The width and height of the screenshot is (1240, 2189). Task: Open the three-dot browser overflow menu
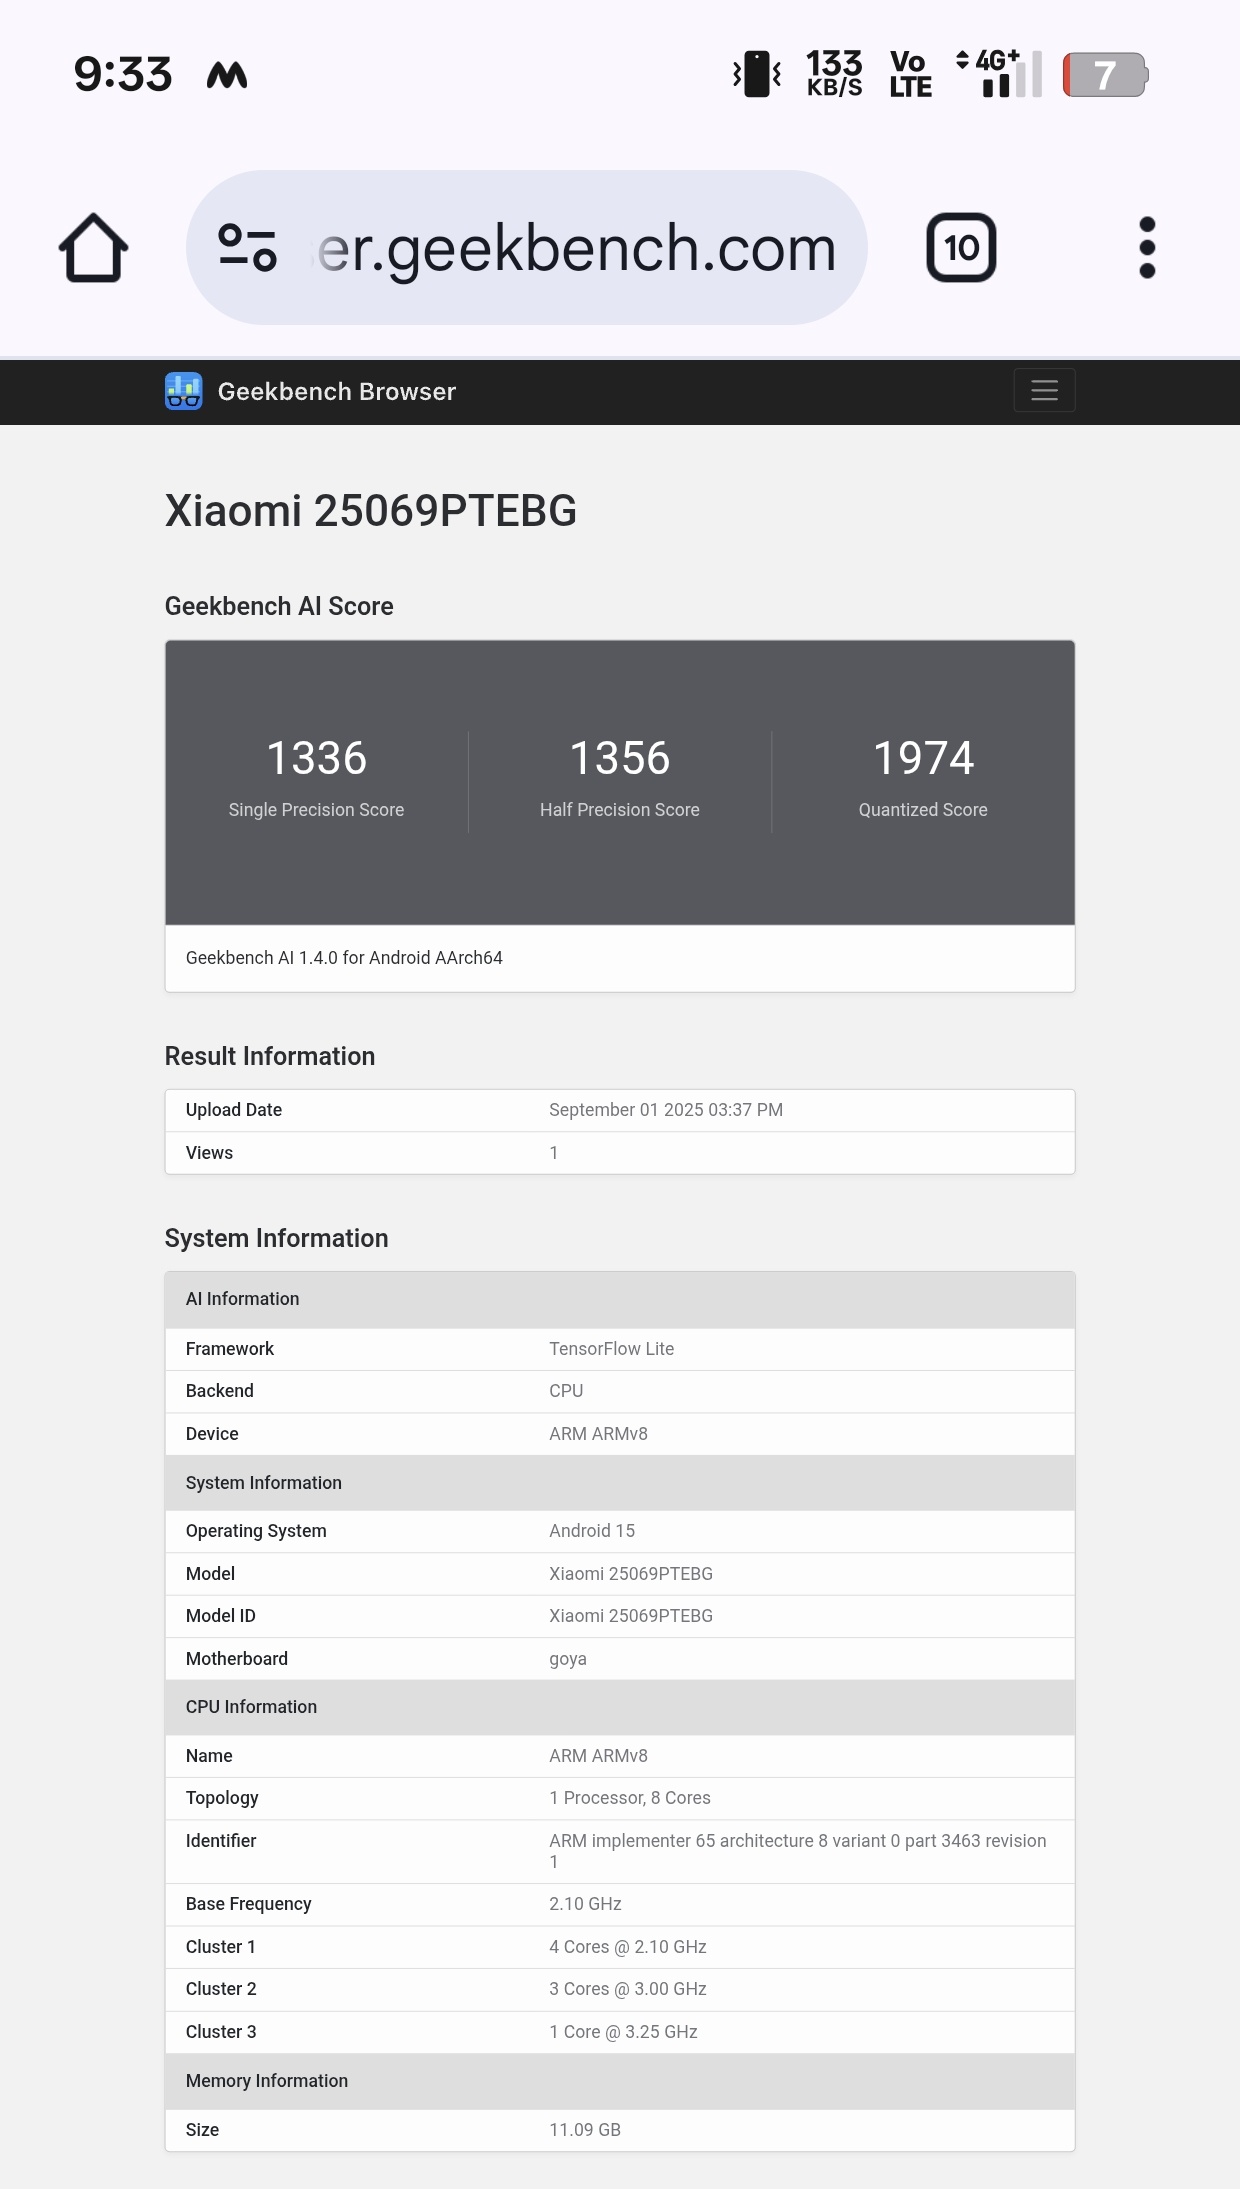click(x=1147, y=248)
